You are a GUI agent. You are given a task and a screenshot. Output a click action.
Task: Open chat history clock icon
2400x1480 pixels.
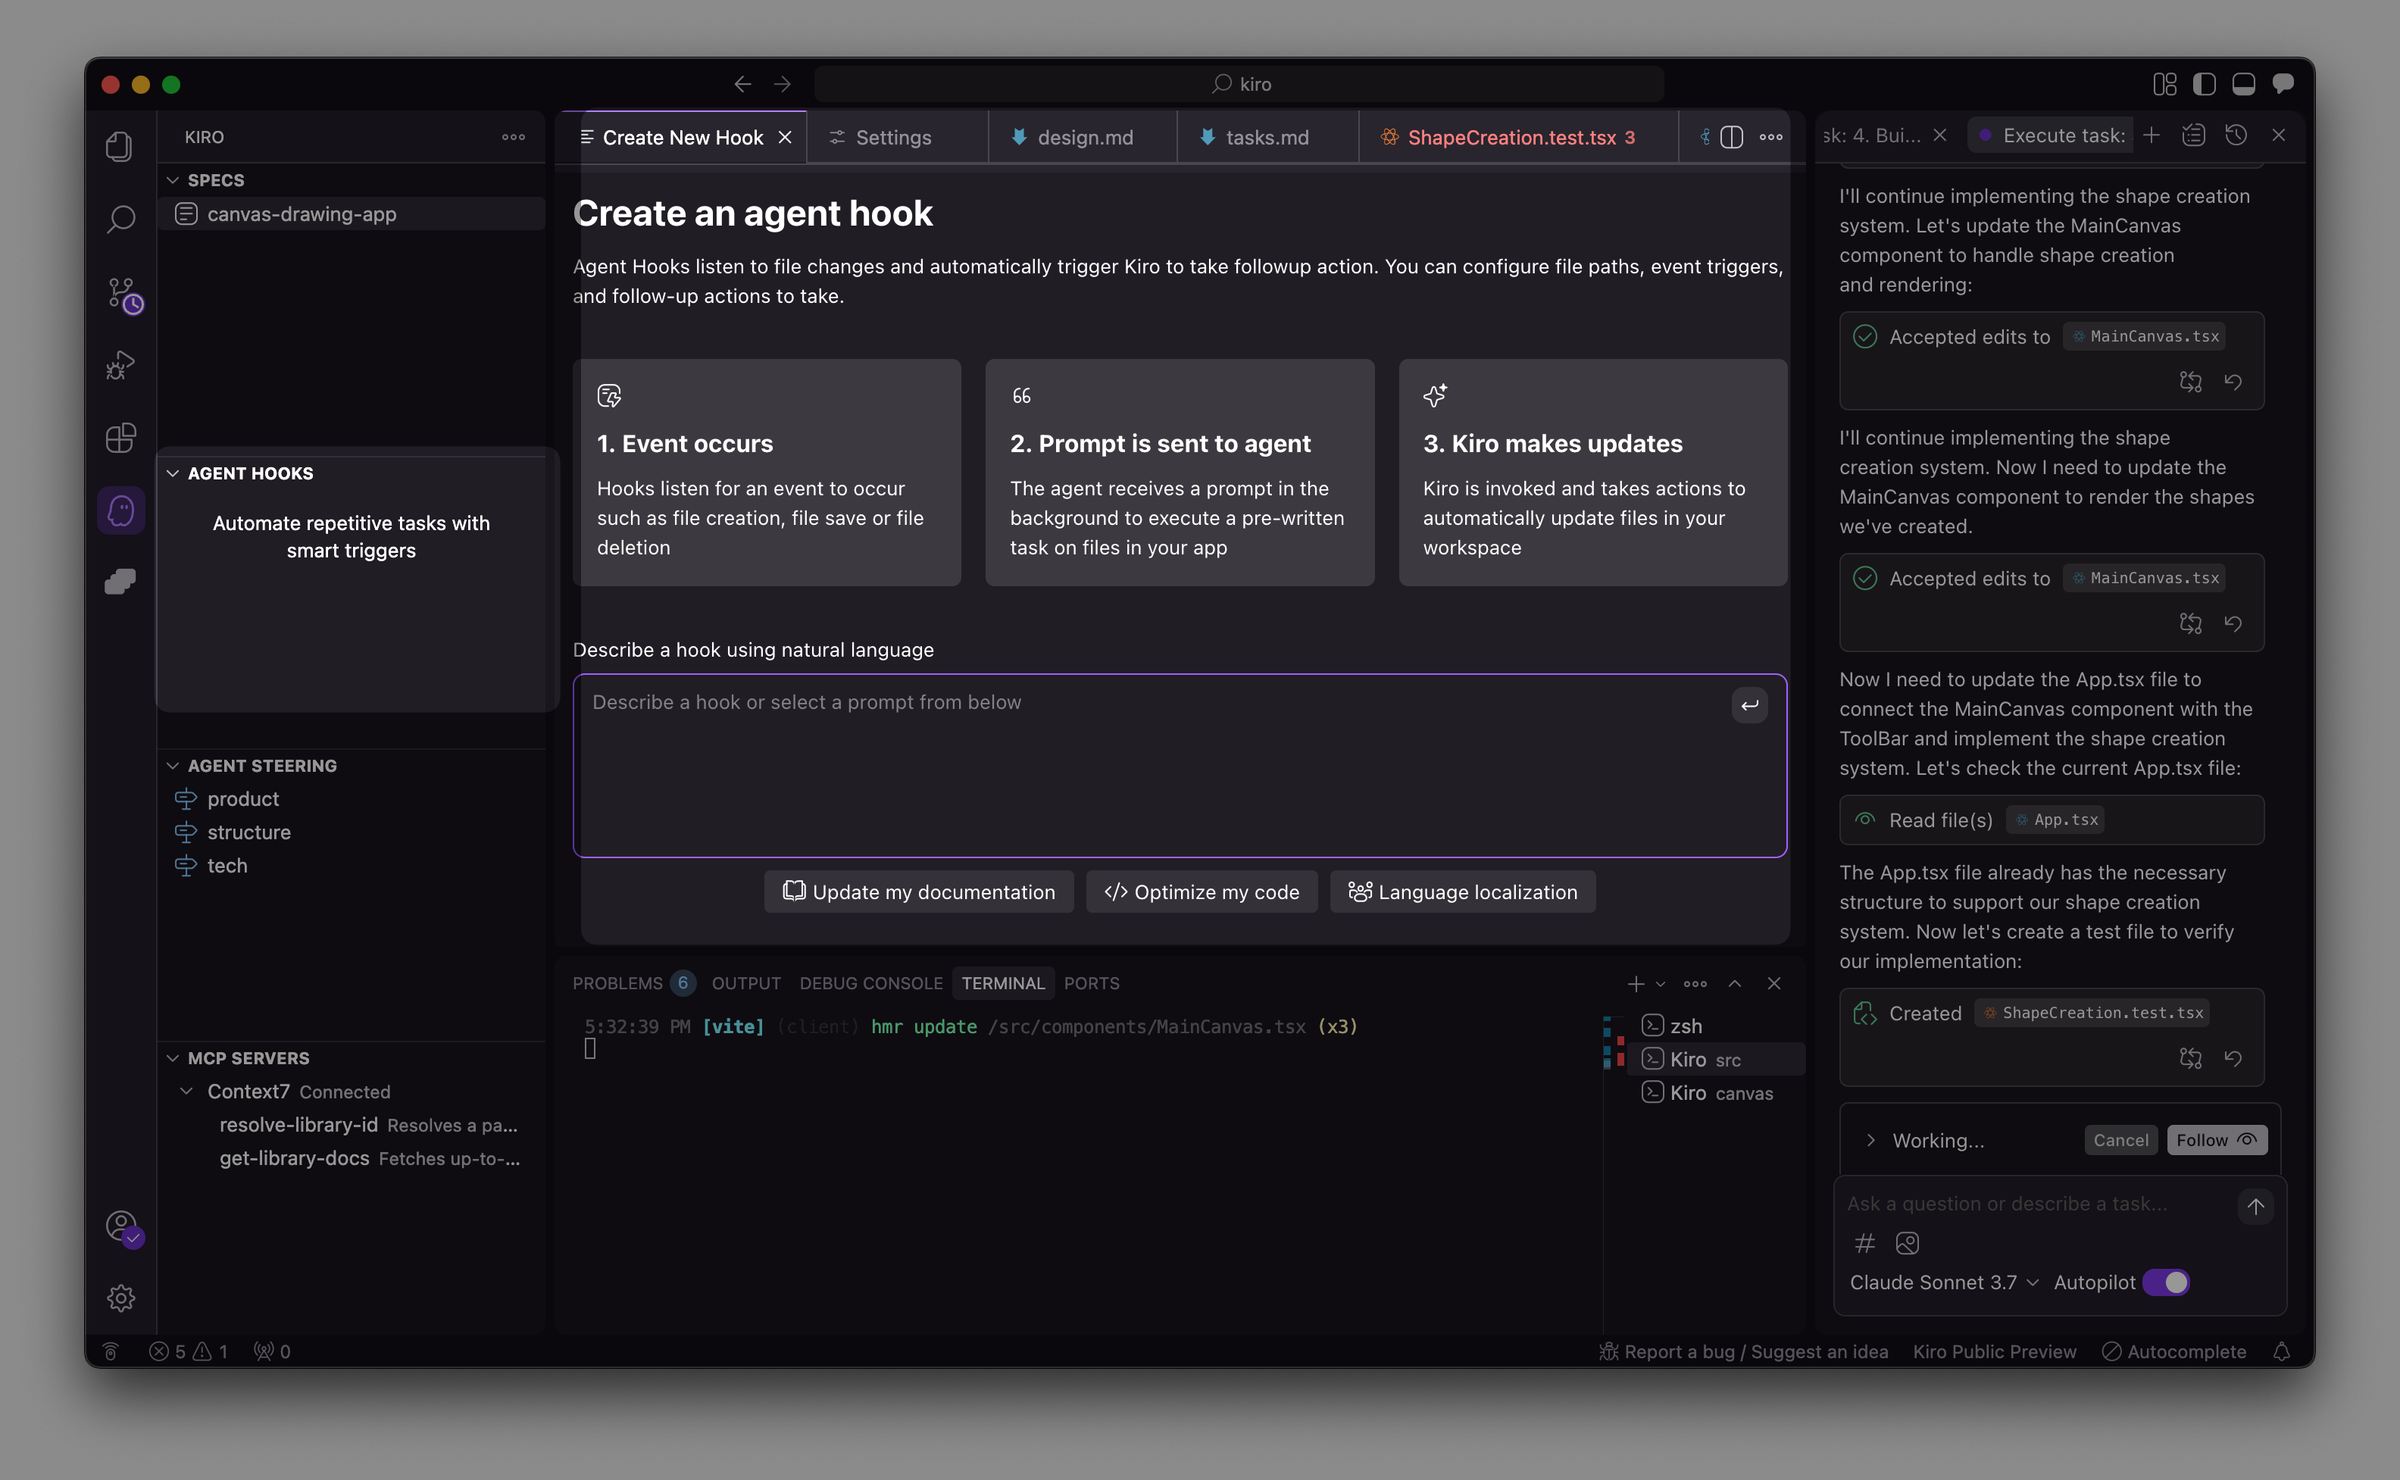click(2236, 134)
